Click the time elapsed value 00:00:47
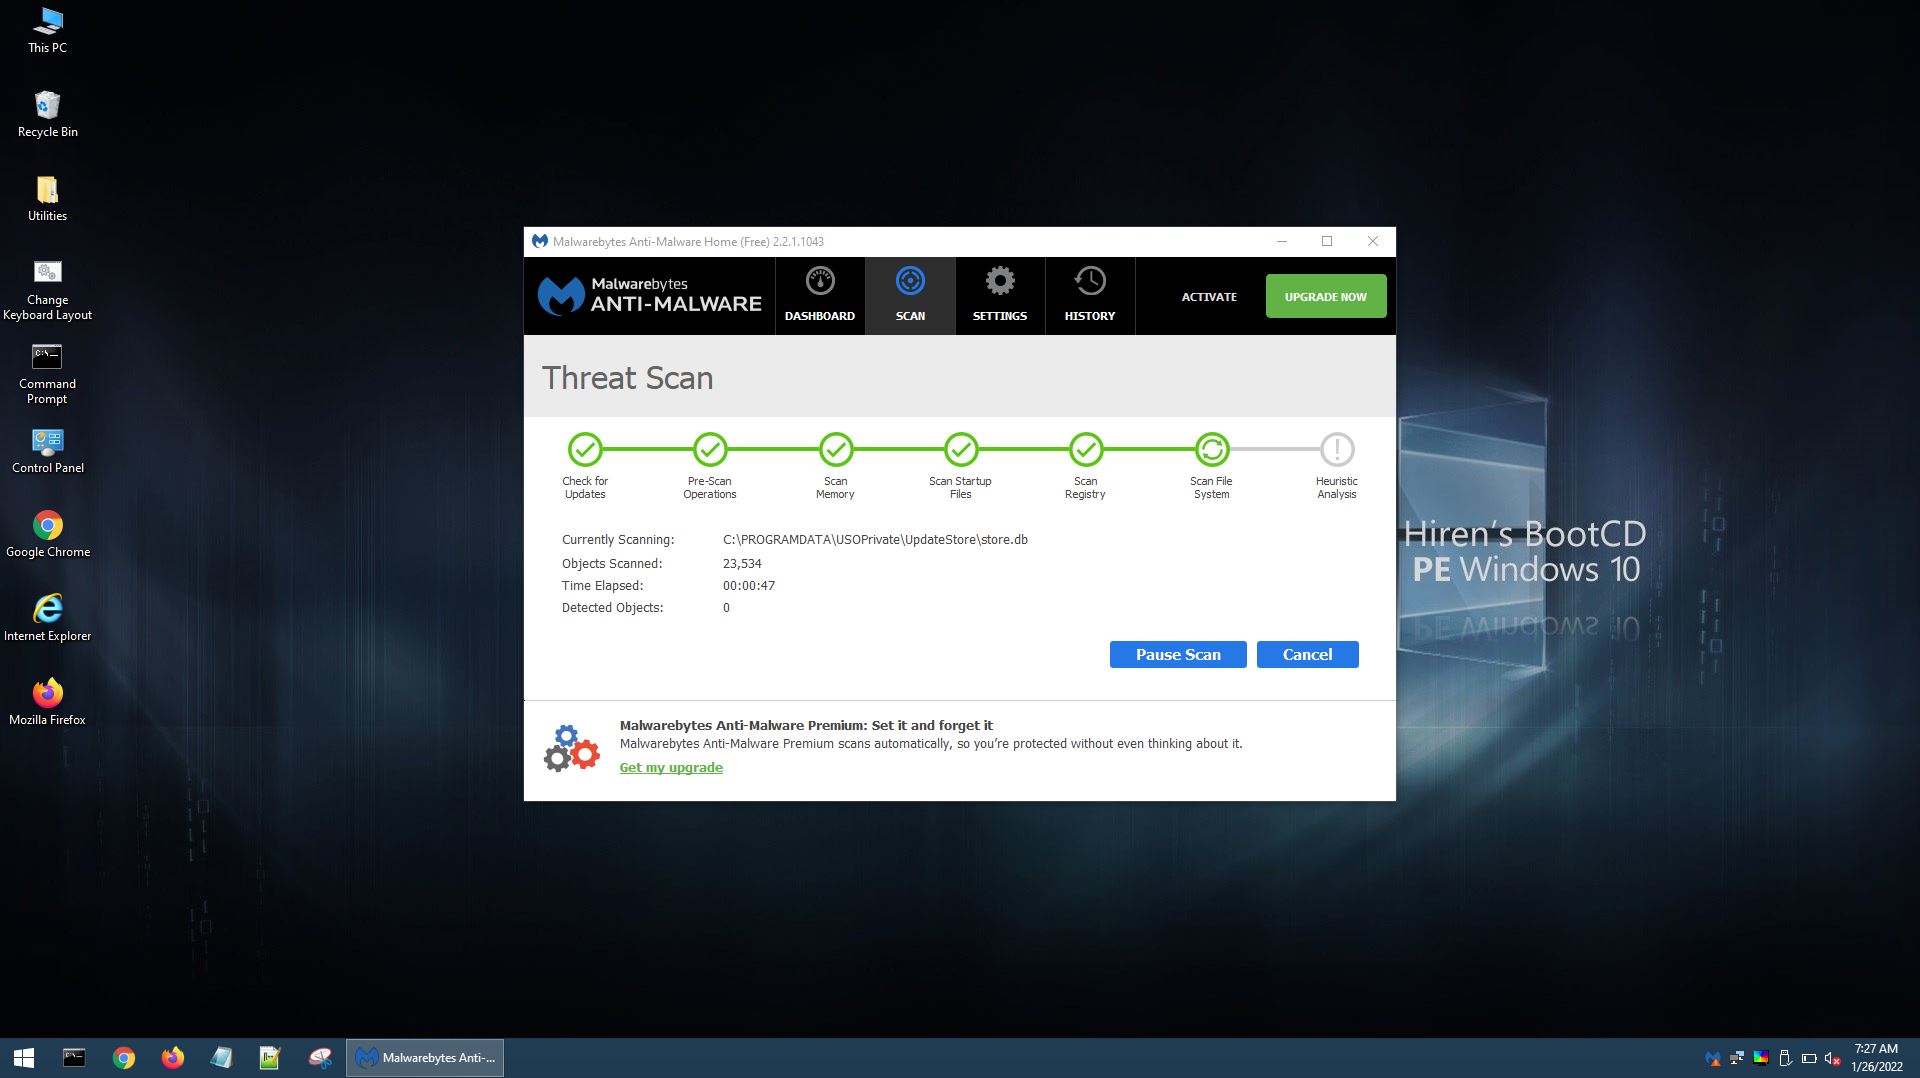 [749, 586]
